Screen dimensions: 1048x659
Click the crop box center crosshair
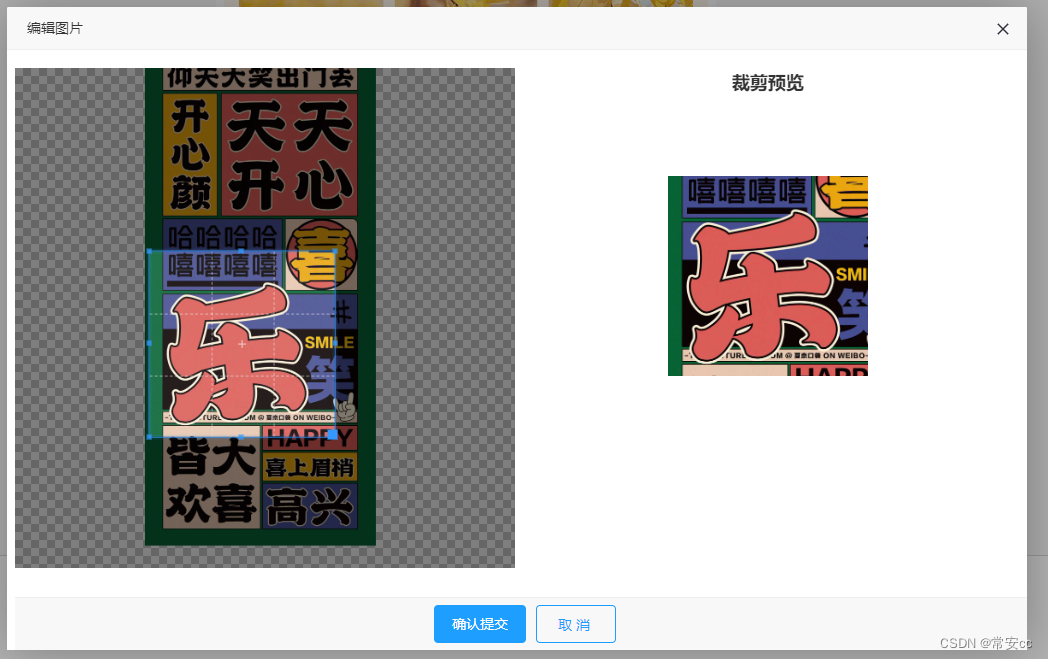point(242,344)
